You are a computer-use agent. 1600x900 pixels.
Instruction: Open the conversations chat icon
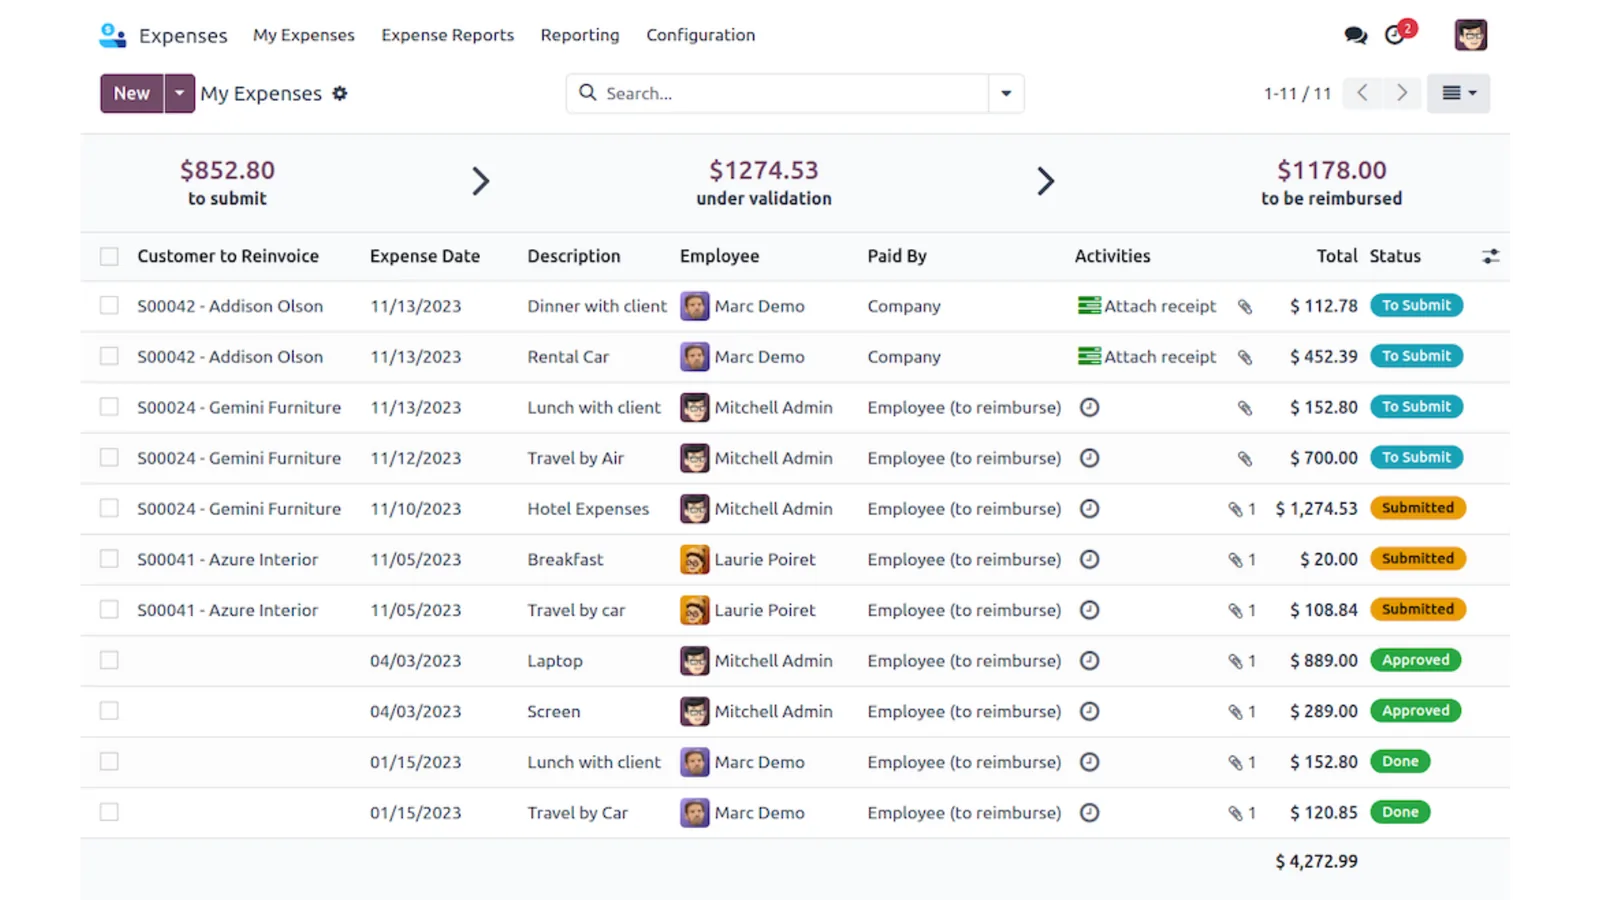pos(1355,35)
